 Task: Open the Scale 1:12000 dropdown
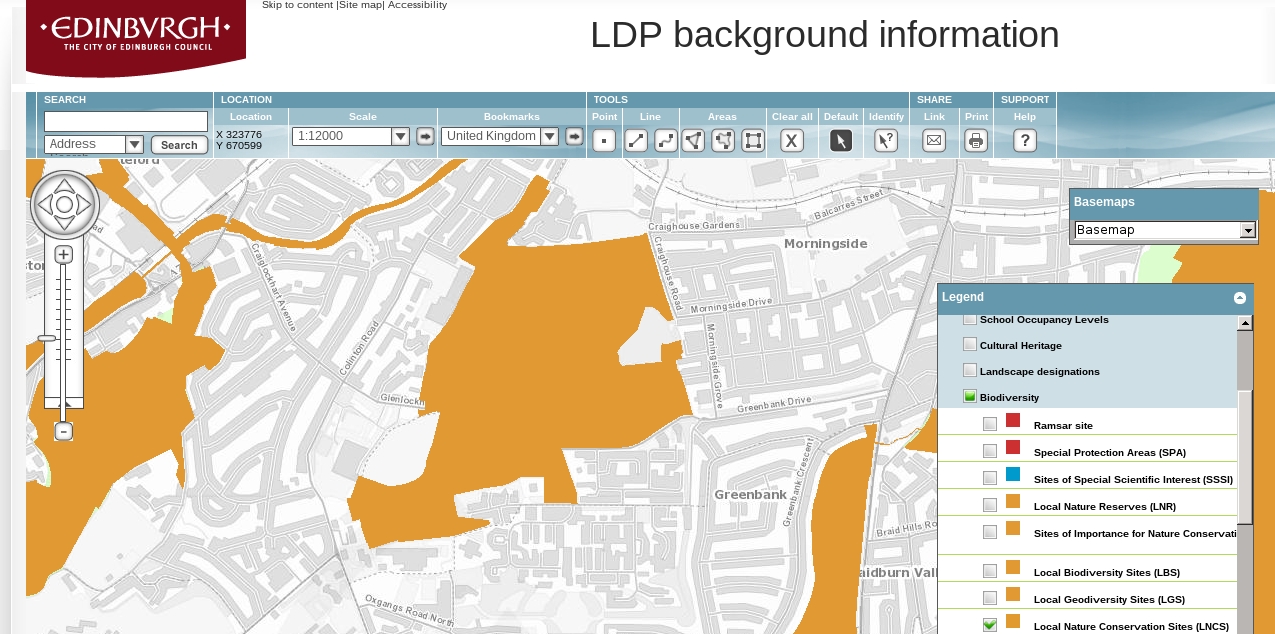click(400, 137)
